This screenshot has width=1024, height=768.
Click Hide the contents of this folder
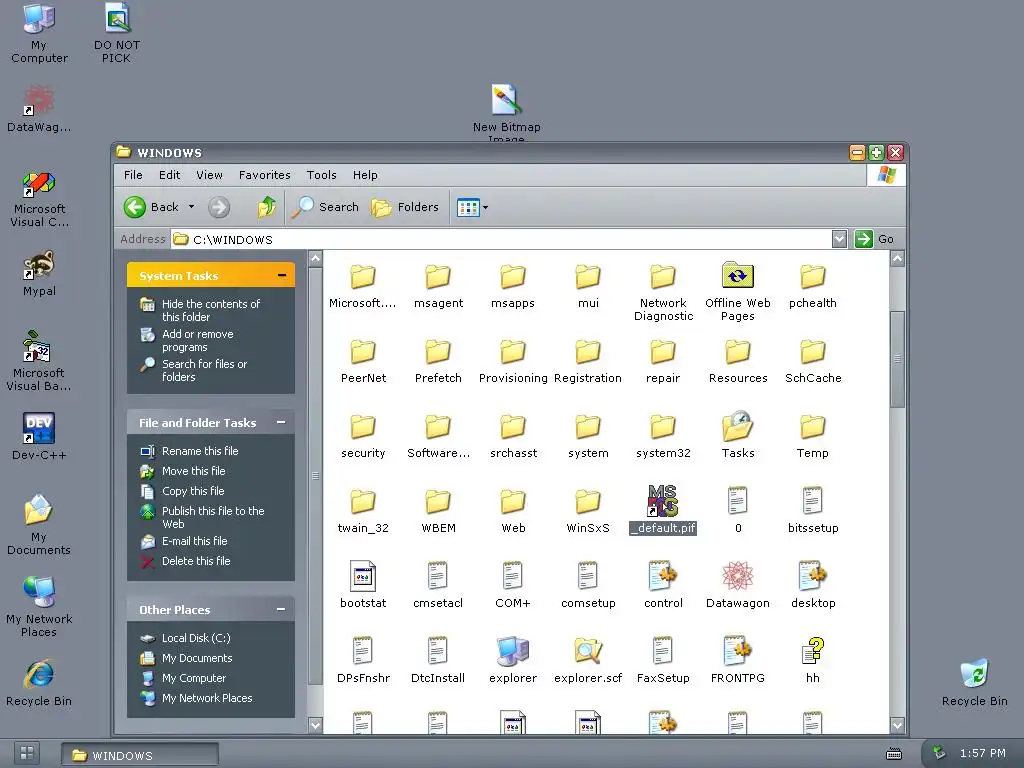pos(210,310)
